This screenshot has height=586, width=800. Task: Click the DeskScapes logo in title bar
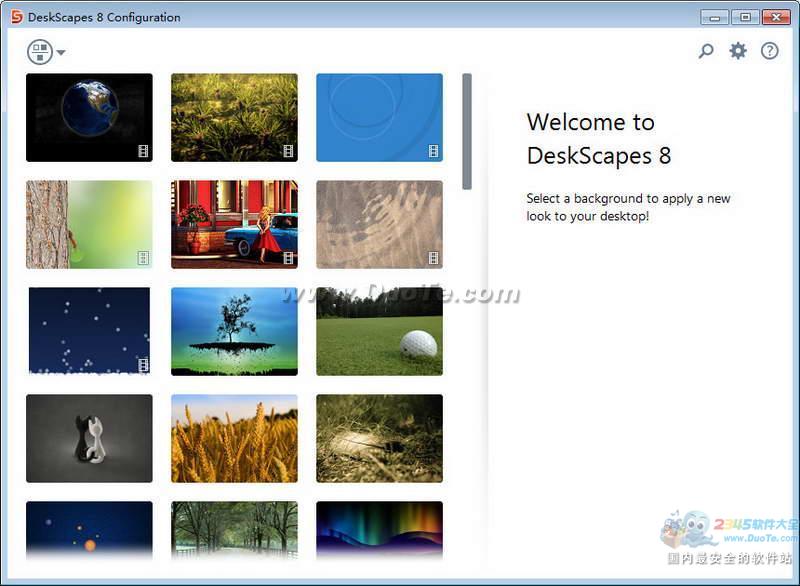point(17,17)
